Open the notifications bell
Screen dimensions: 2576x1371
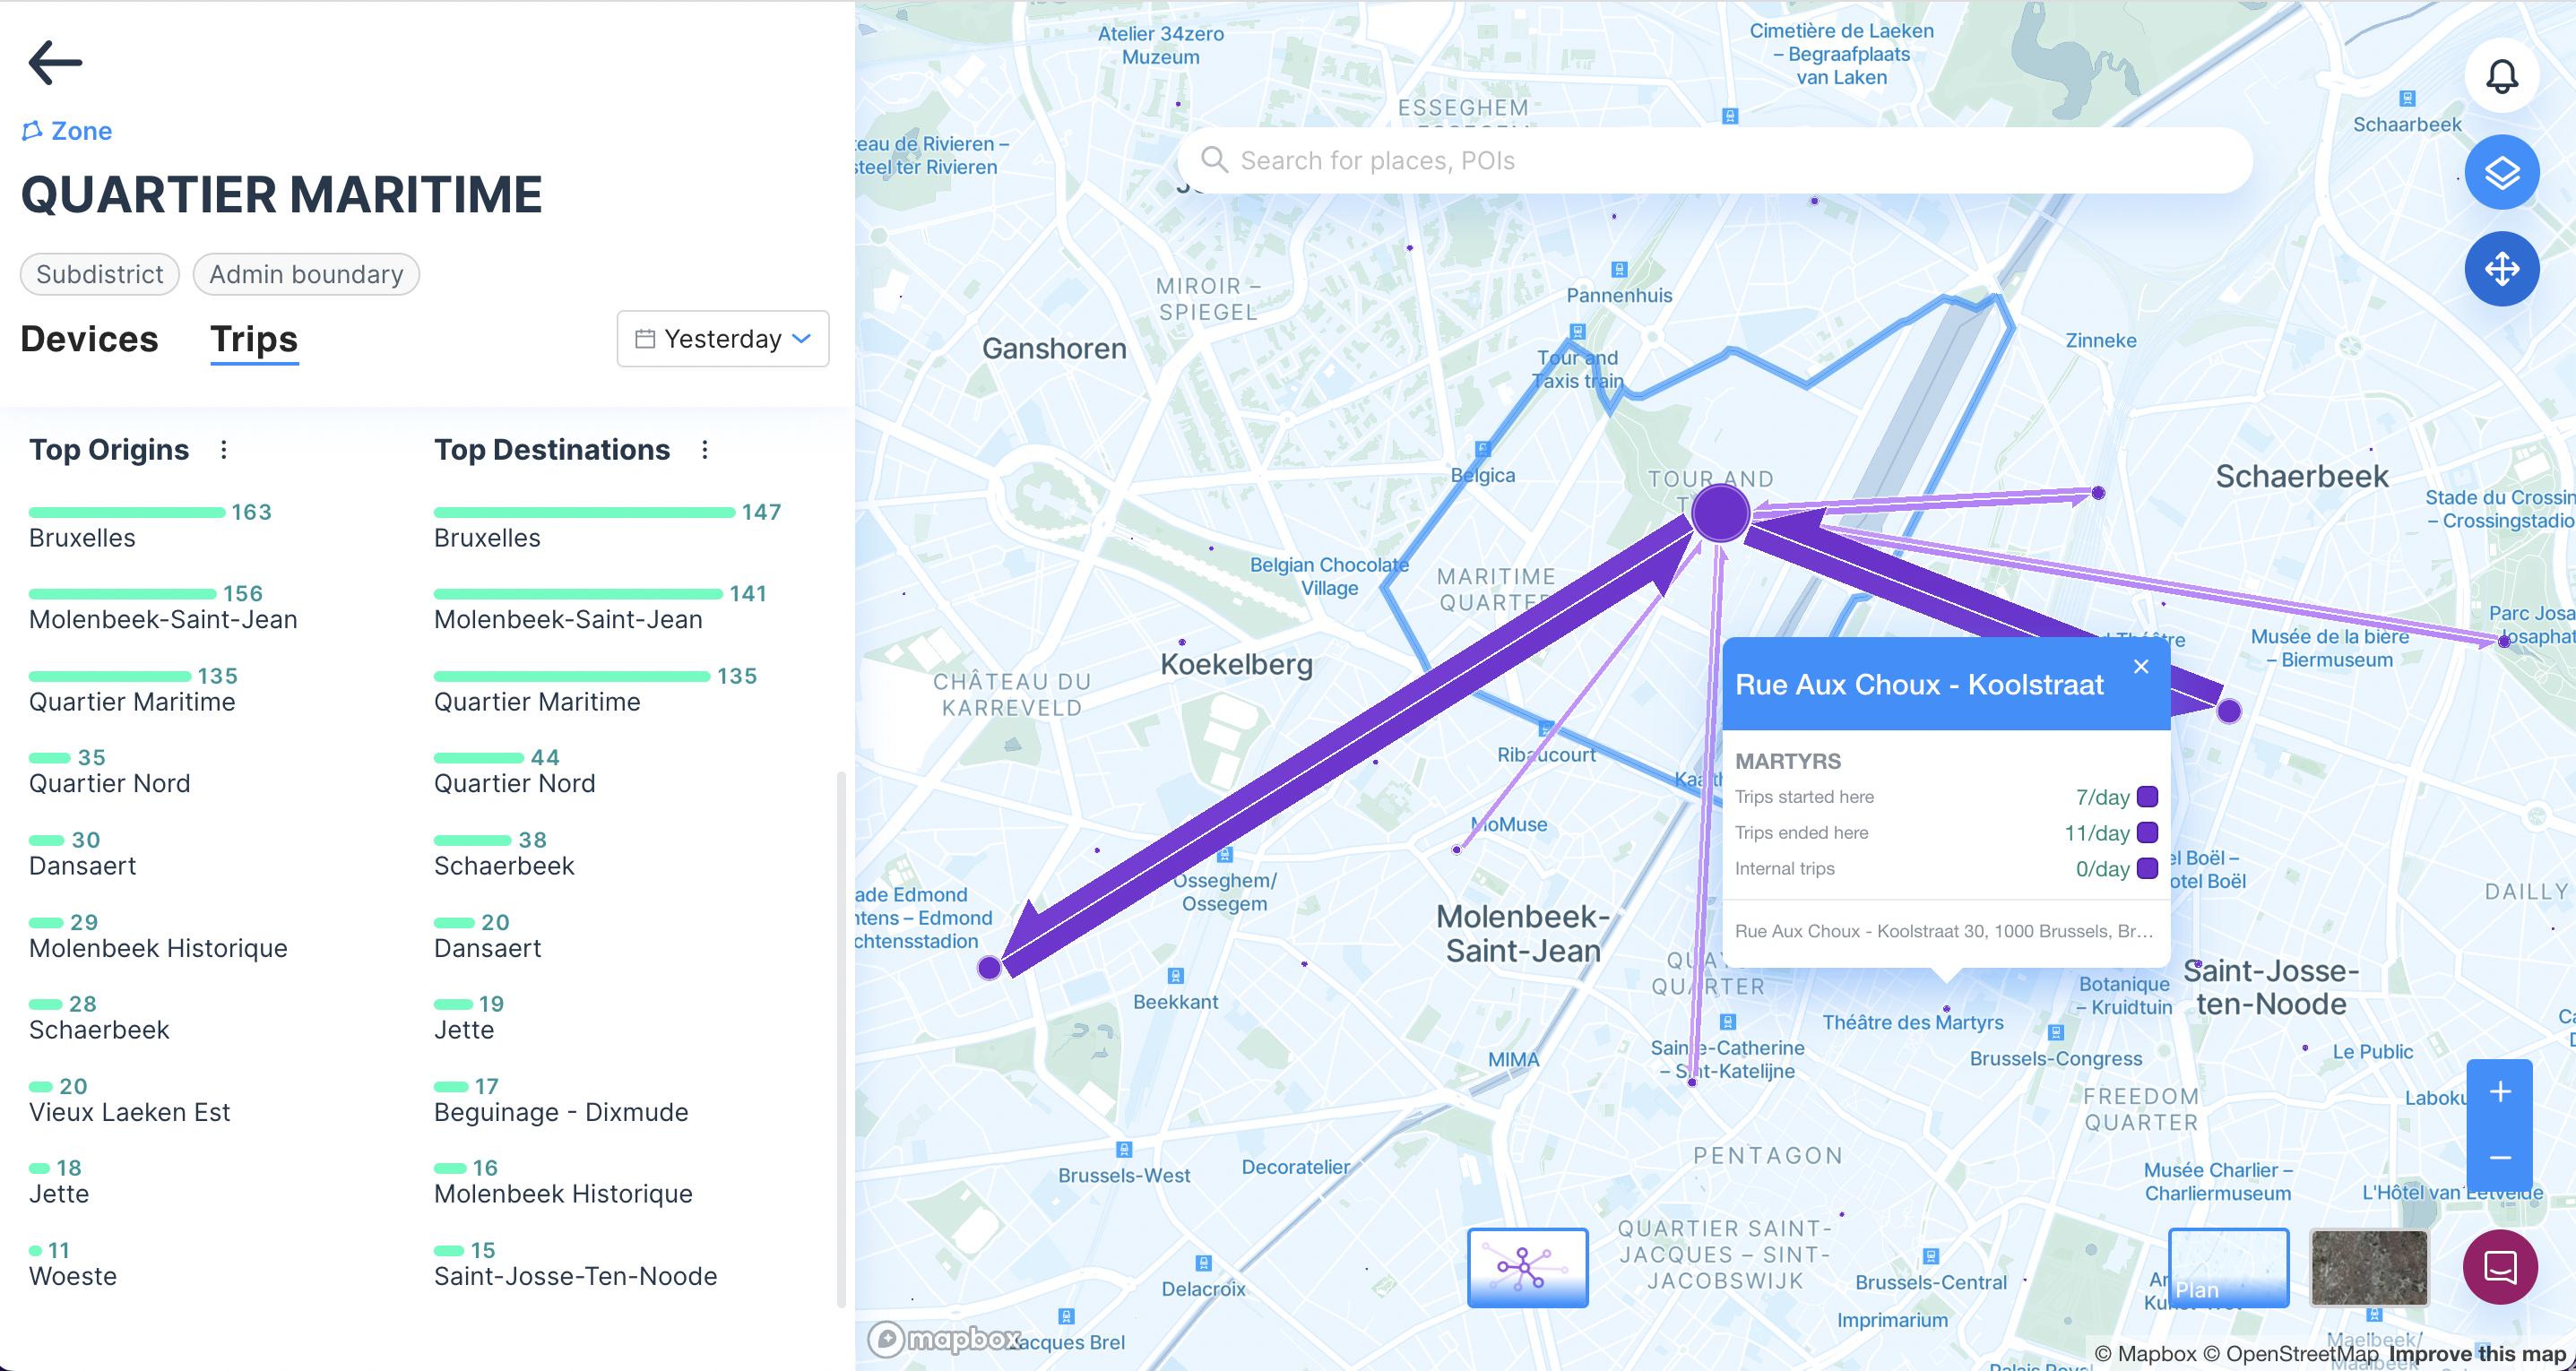point(2501,77)
